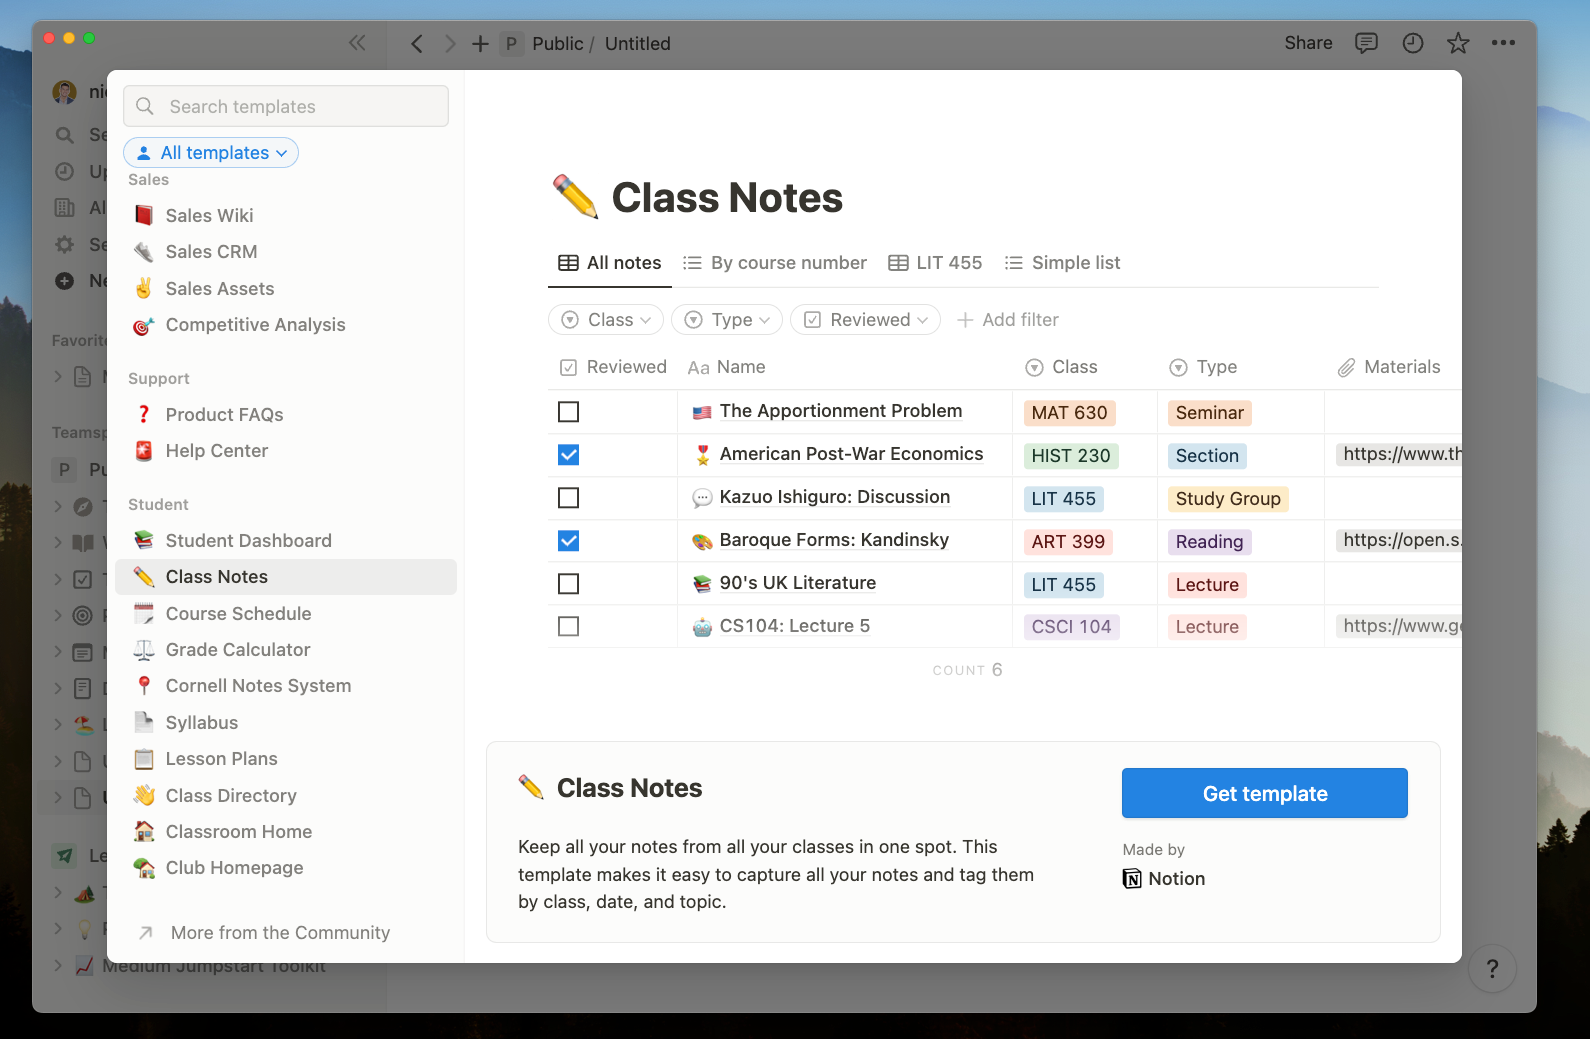Click the Study Group yellow type tag
Viewport: 1590px width, 1039px height.
click(1228, 499)
